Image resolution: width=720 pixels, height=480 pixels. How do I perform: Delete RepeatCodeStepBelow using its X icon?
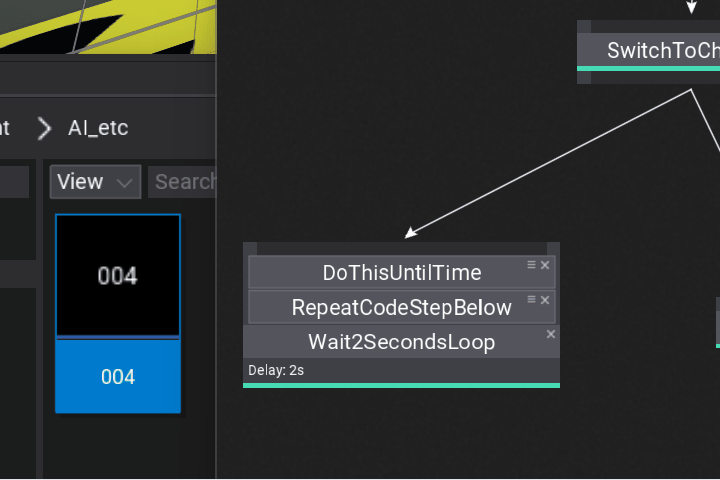[545, 300]
